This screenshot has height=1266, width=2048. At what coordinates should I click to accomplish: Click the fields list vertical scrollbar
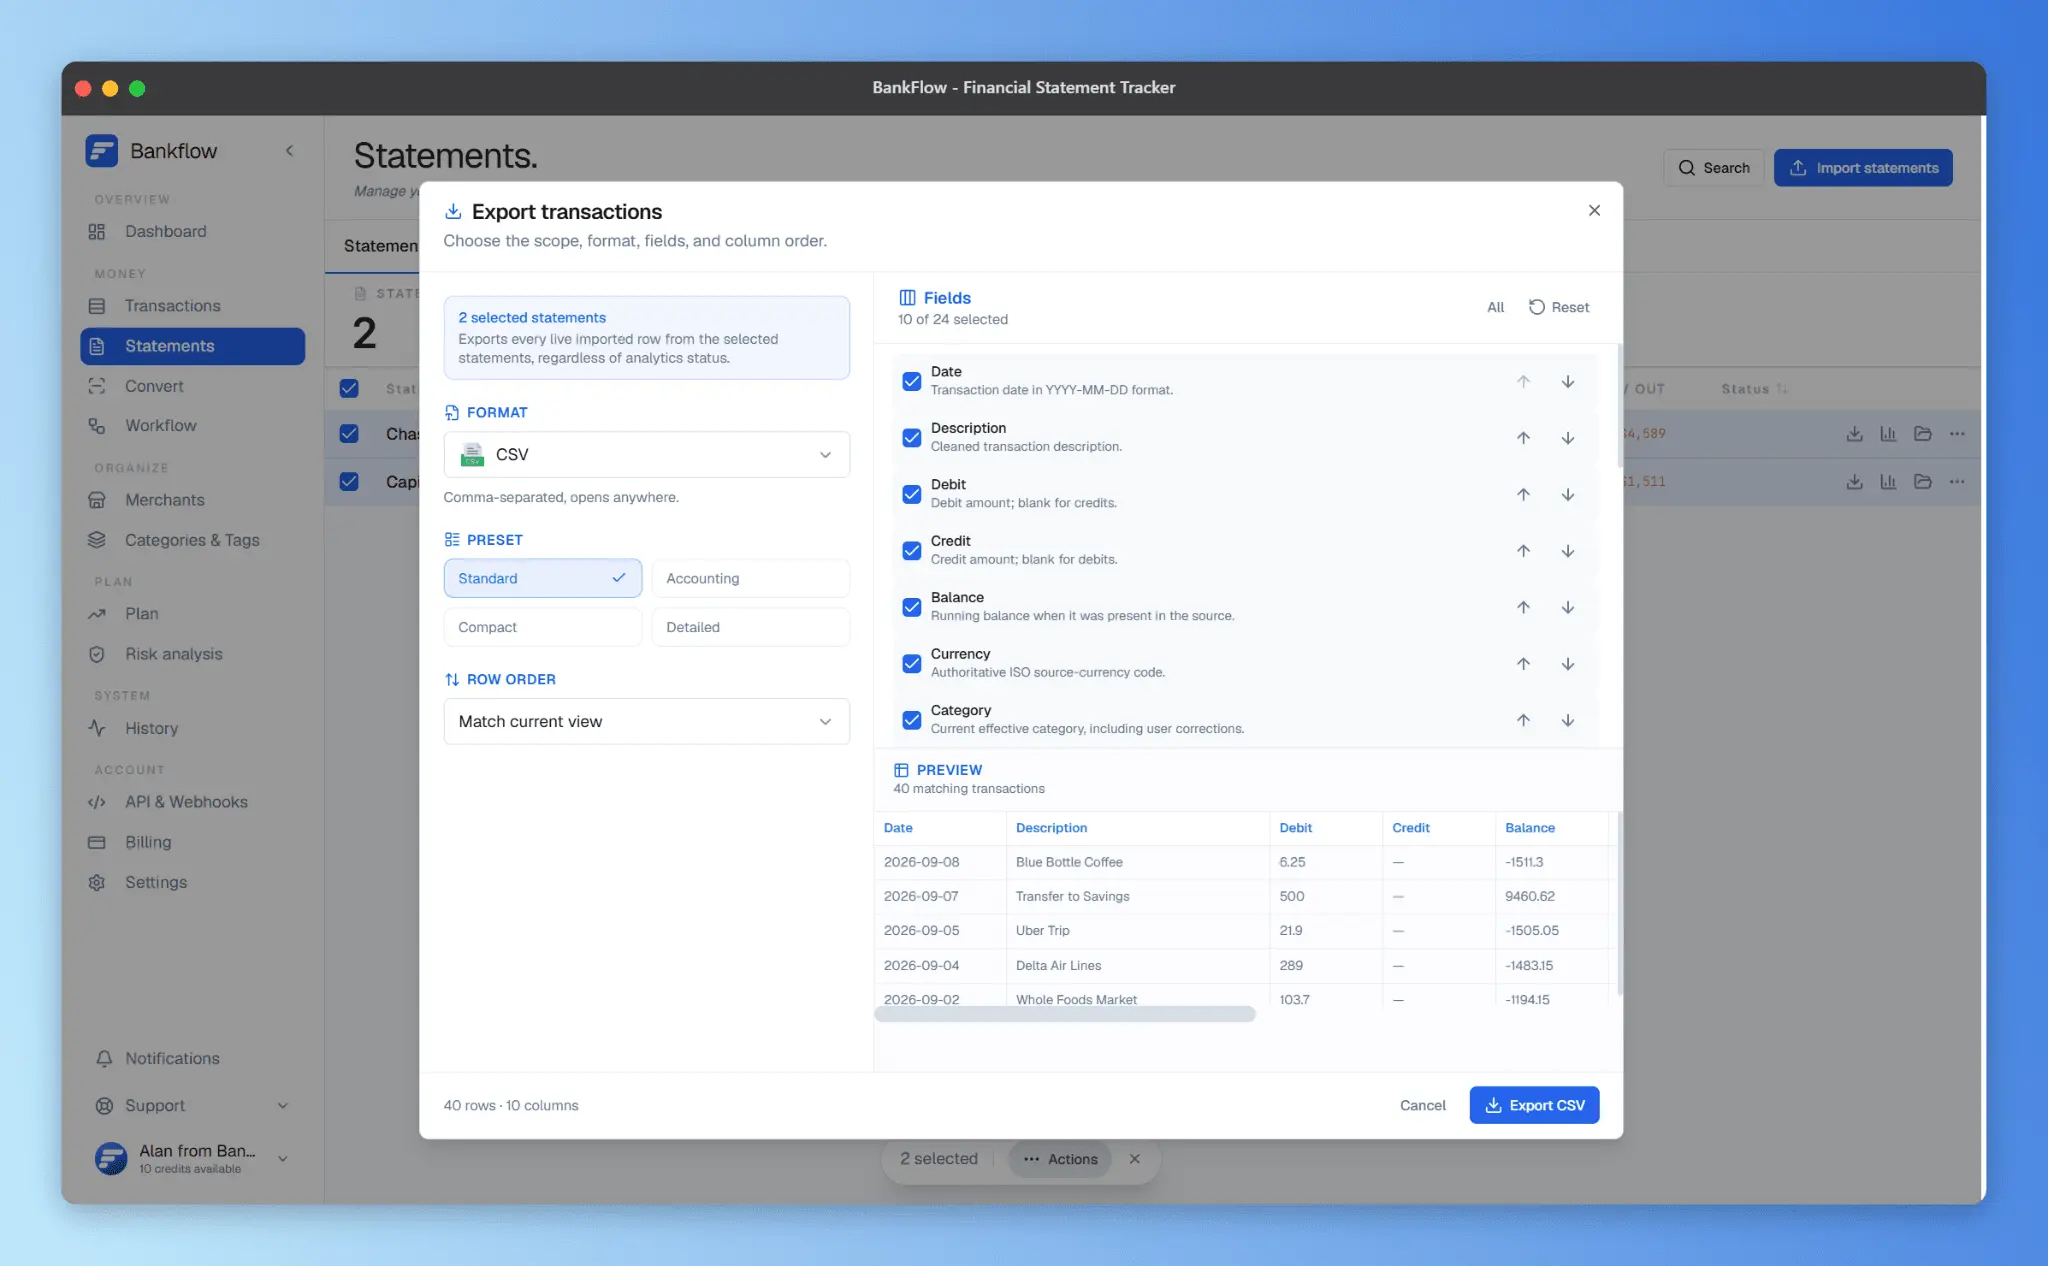1619,406
